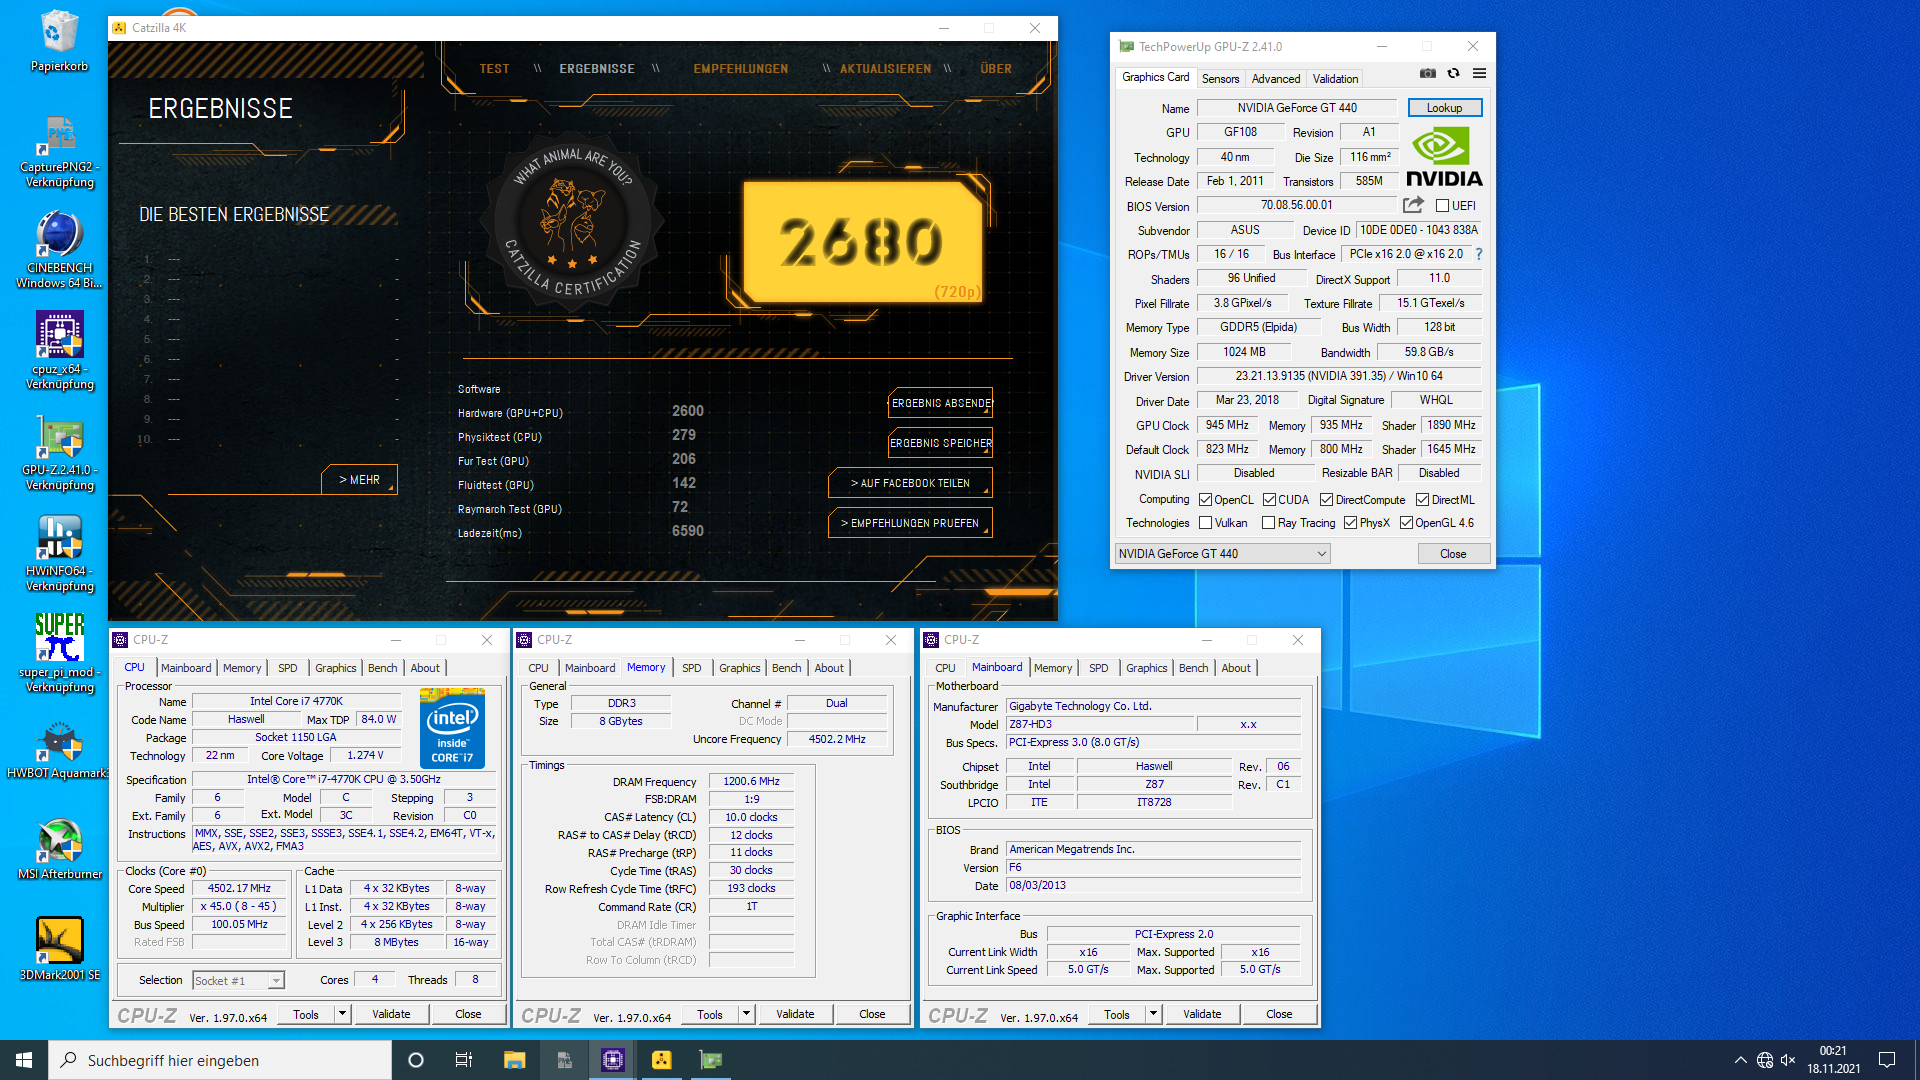
Task: Open TEST tab in Catzilla
Action: click(x=494, y=69)
